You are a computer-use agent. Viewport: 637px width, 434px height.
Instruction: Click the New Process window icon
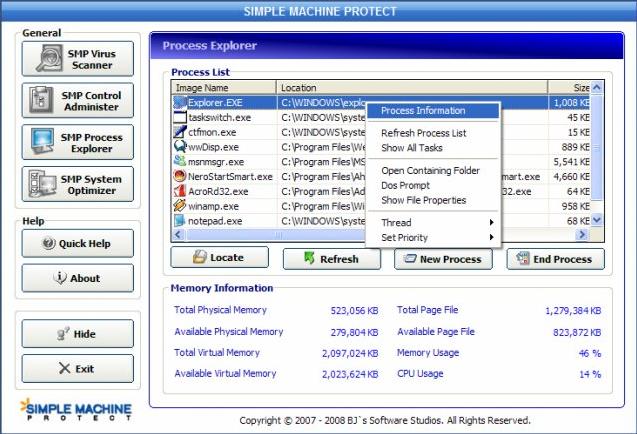[410, 258]
